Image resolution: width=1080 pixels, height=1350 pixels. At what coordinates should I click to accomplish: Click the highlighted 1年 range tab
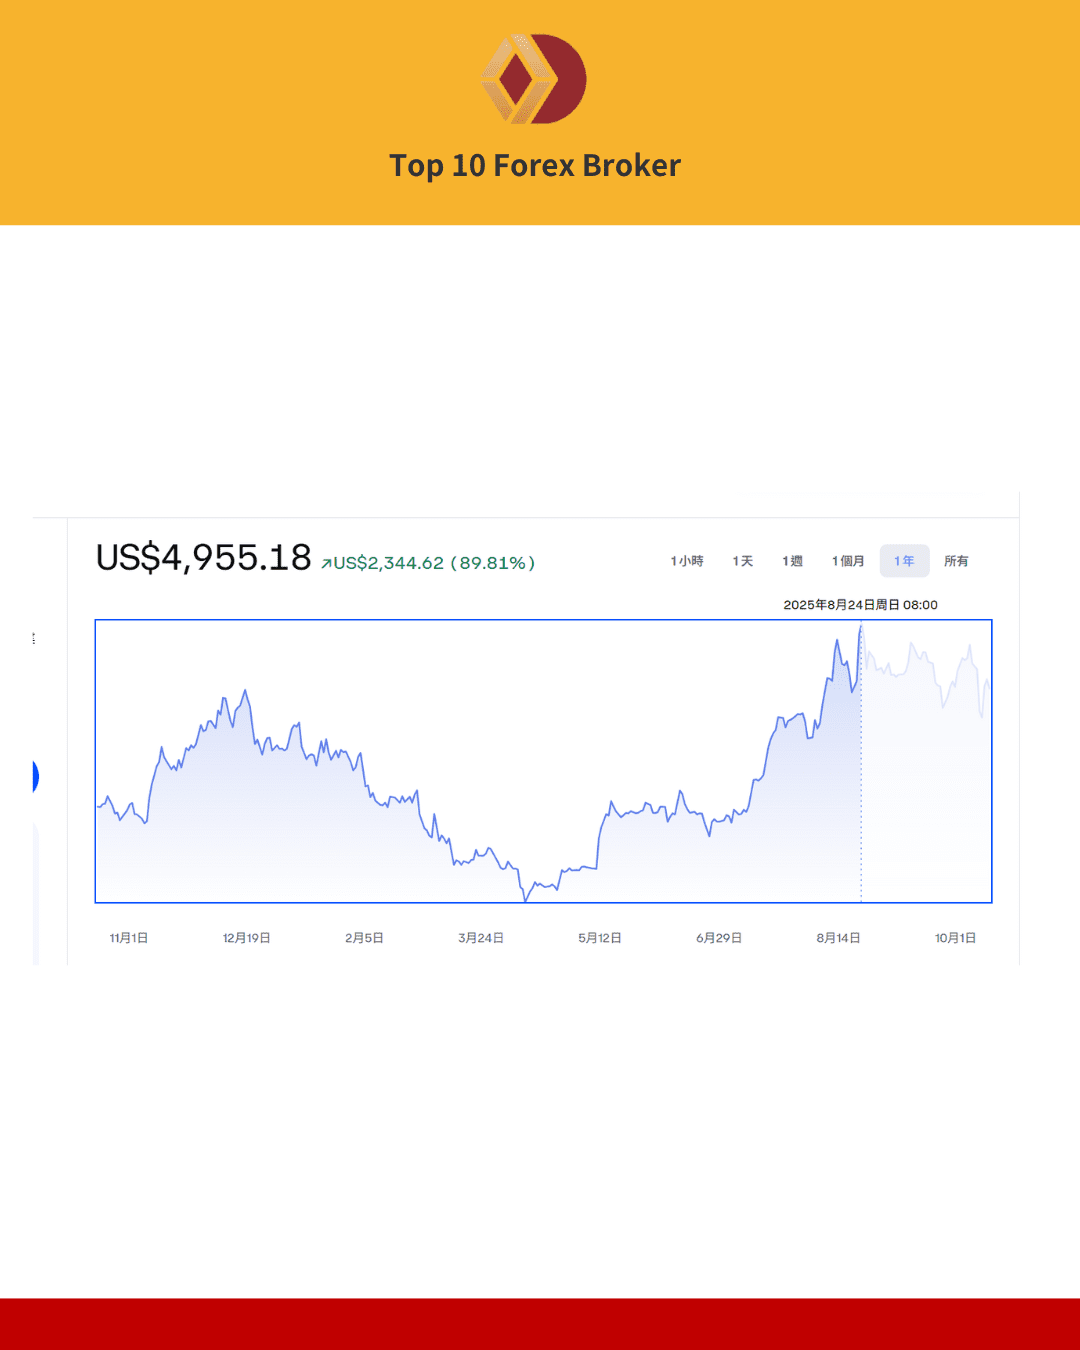point(904,561)
